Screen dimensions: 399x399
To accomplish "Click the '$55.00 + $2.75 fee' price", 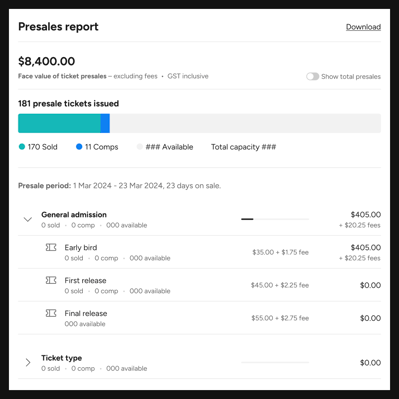I will click(x=280, y=318).
